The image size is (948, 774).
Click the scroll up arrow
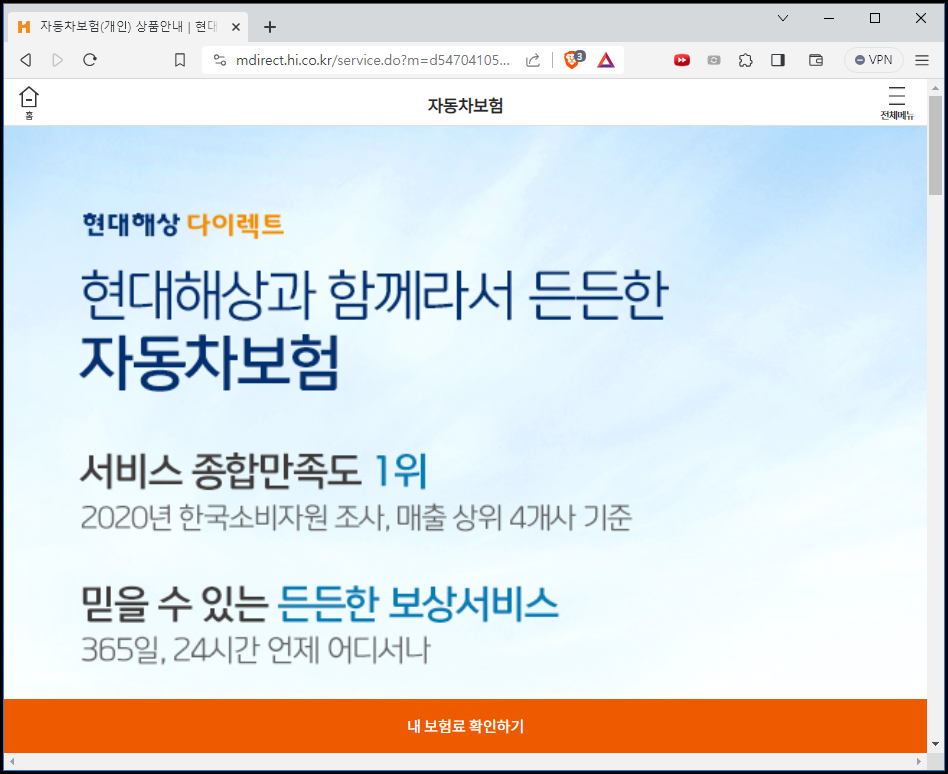click(935, 88)
